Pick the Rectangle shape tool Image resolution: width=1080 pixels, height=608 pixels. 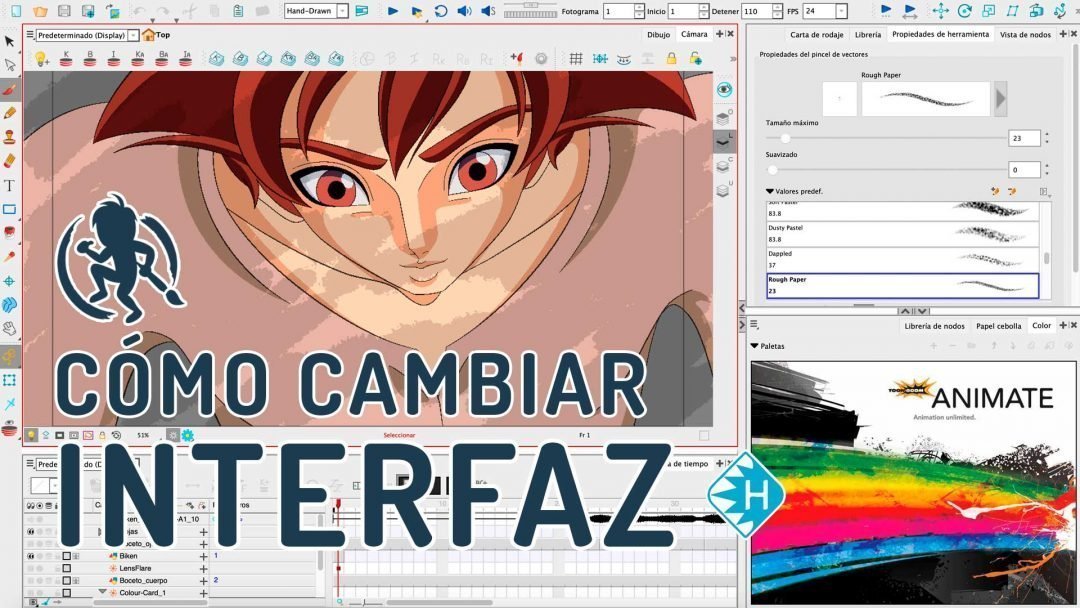(9, 209)
